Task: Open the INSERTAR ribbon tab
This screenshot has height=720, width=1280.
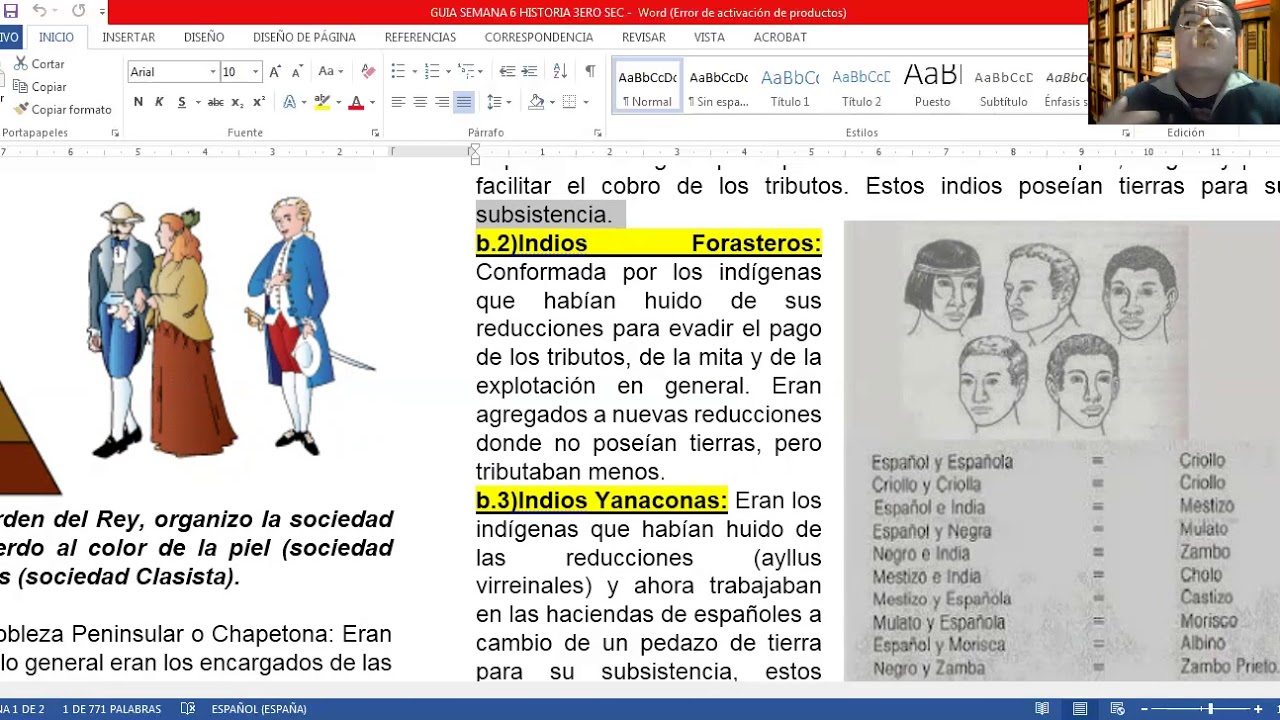Action: [x=129, y=37]
